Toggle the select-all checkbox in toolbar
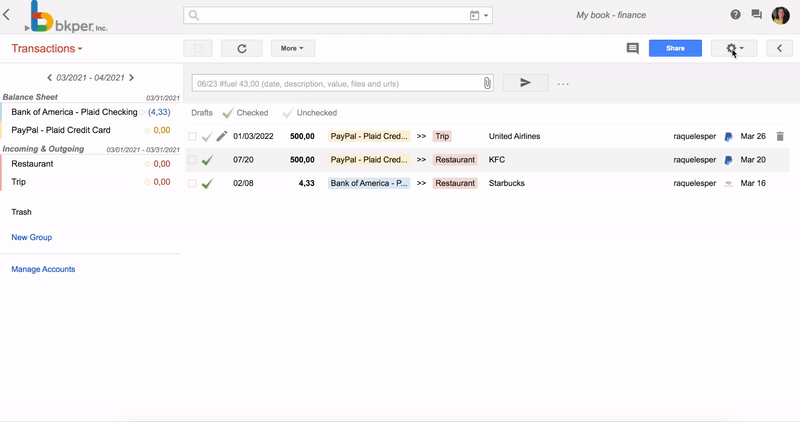Viewport: 800px width, 422px height. pos(198,48)
